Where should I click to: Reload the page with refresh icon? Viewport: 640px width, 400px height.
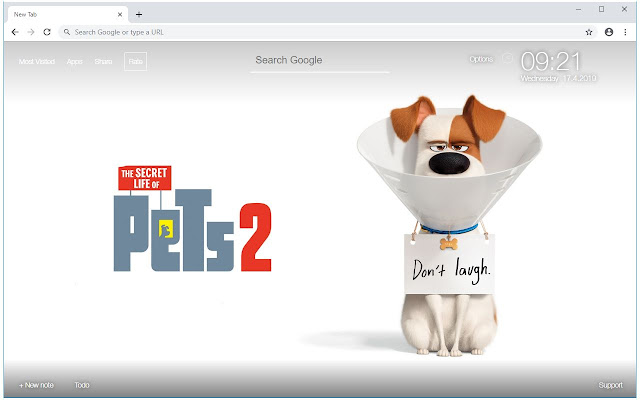click(47, 32)
